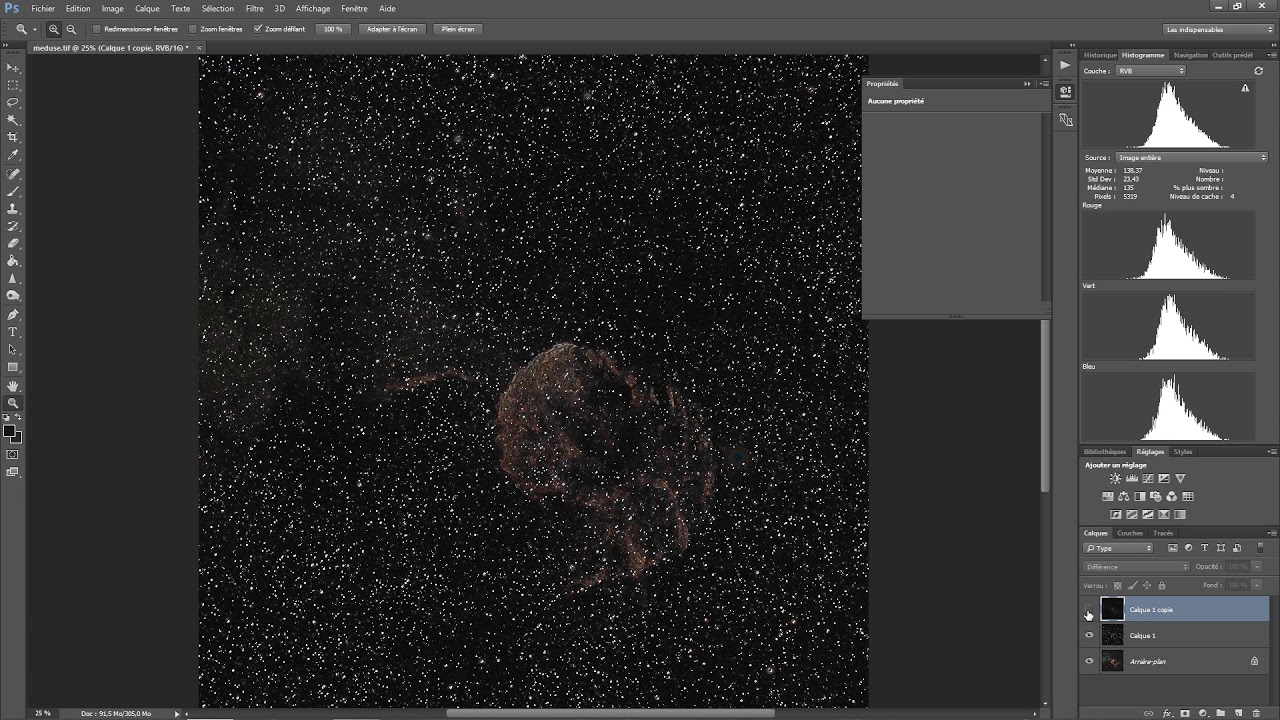Switch foreground and background colors
The height and width of the screenshot is (720, 1280).
(x=19, y=417)
